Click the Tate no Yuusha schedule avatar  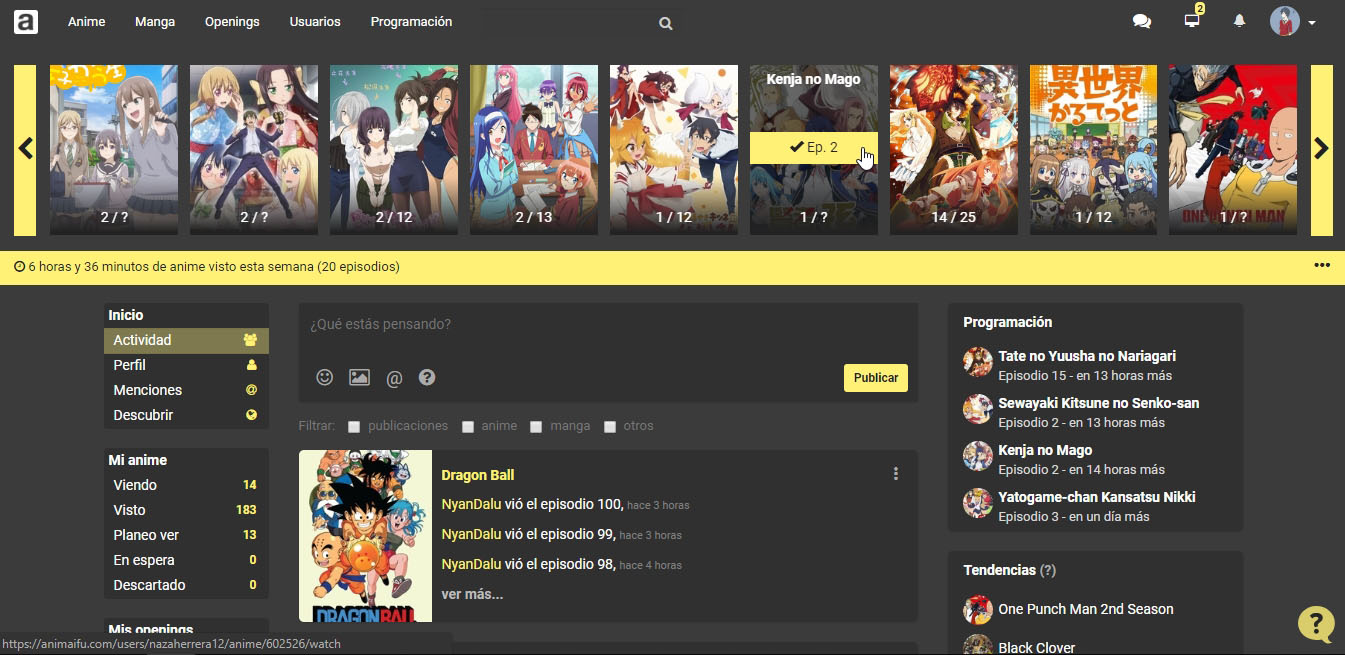[x=977, y=362]
